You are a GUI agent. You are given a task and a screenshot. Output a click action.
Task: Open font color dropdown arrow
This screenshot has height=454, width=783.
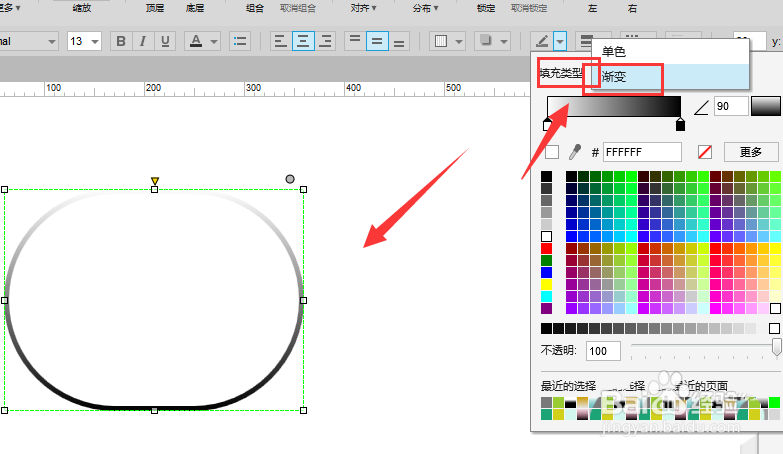(x=214, y=41)
